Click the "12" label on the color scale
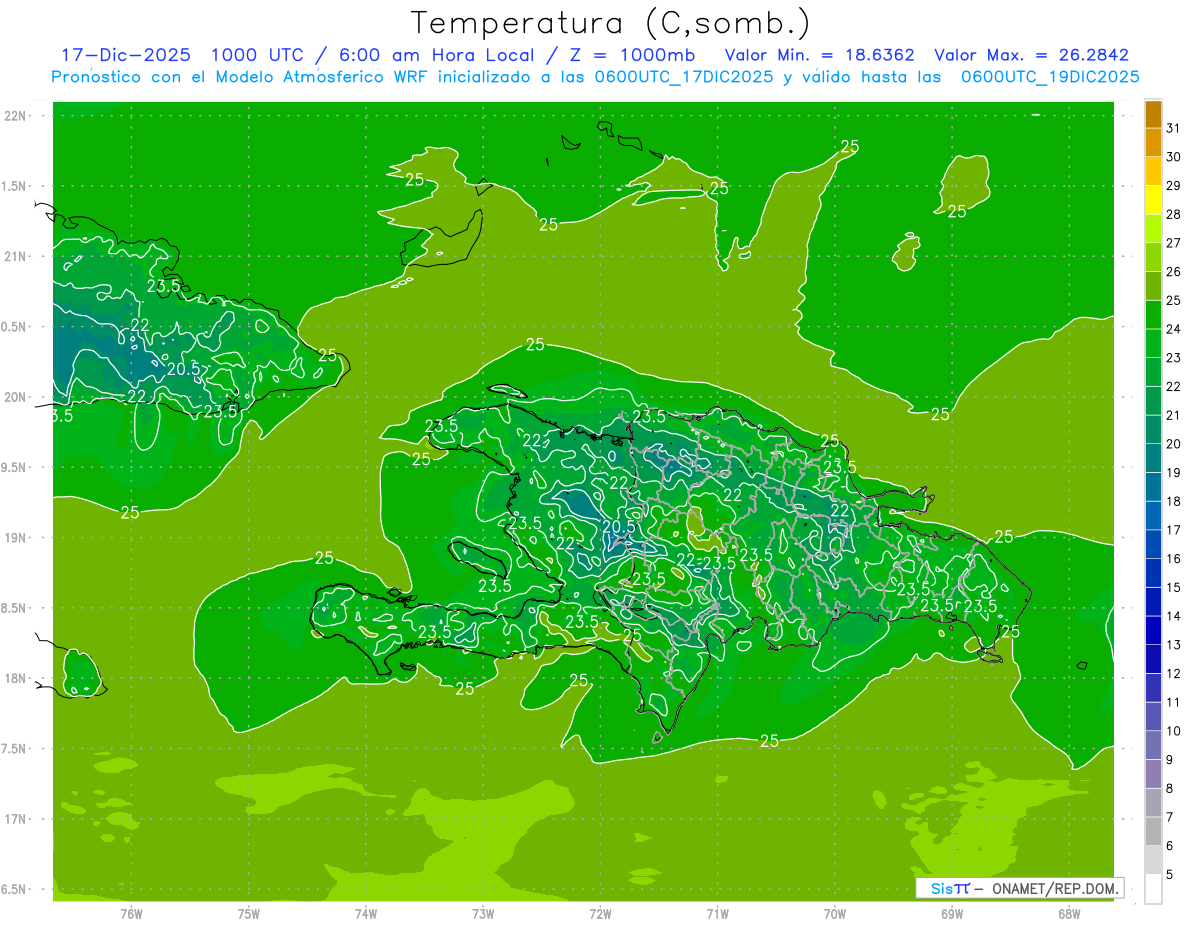 (1174, 674)
